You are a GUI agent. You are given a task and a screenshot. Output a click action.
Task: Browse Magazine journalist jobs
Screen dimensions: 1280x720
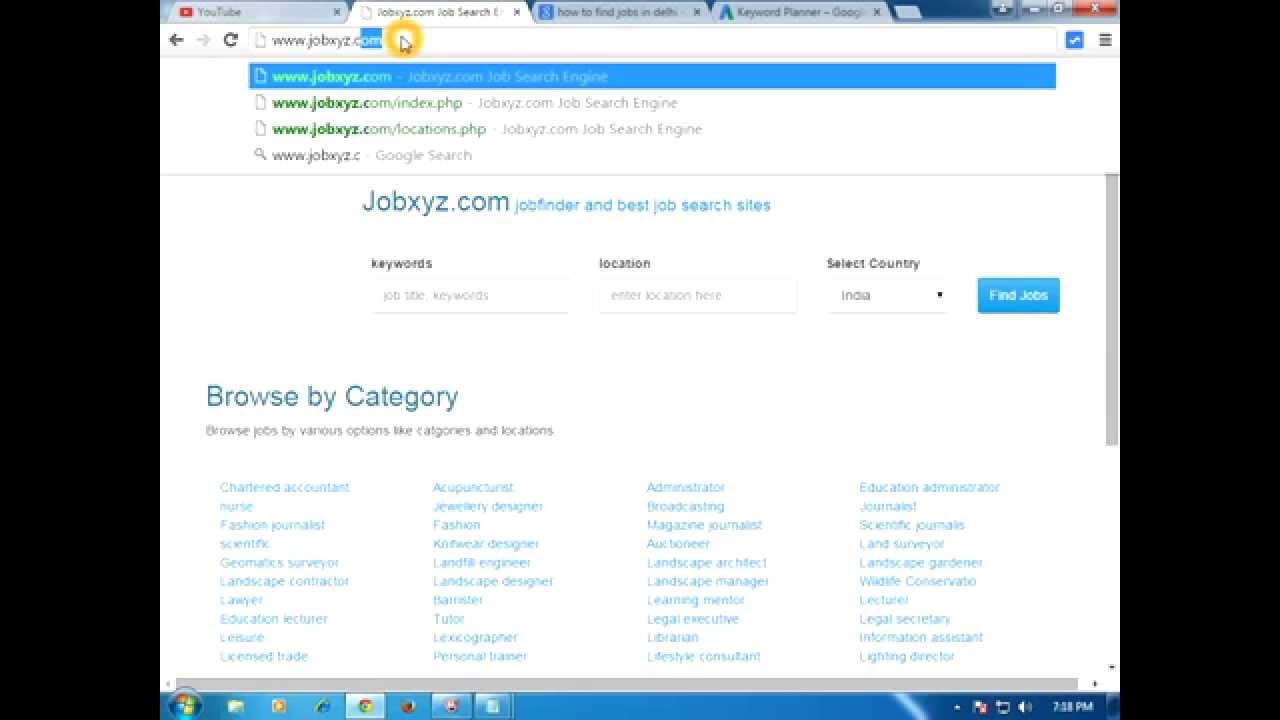[x=704, y=525]
